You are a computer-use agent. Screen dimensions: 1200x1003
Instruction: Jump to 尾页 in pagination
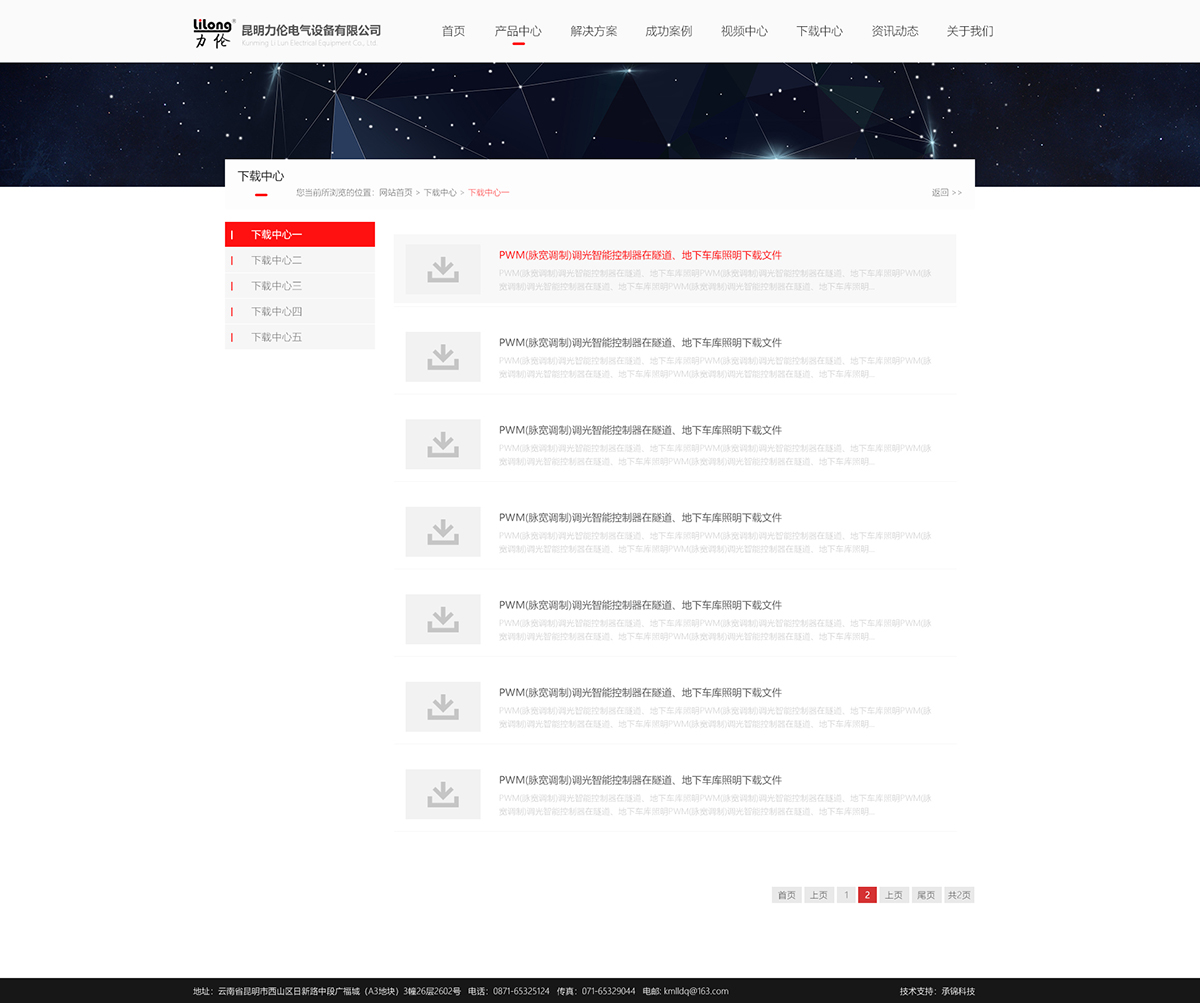926,895
